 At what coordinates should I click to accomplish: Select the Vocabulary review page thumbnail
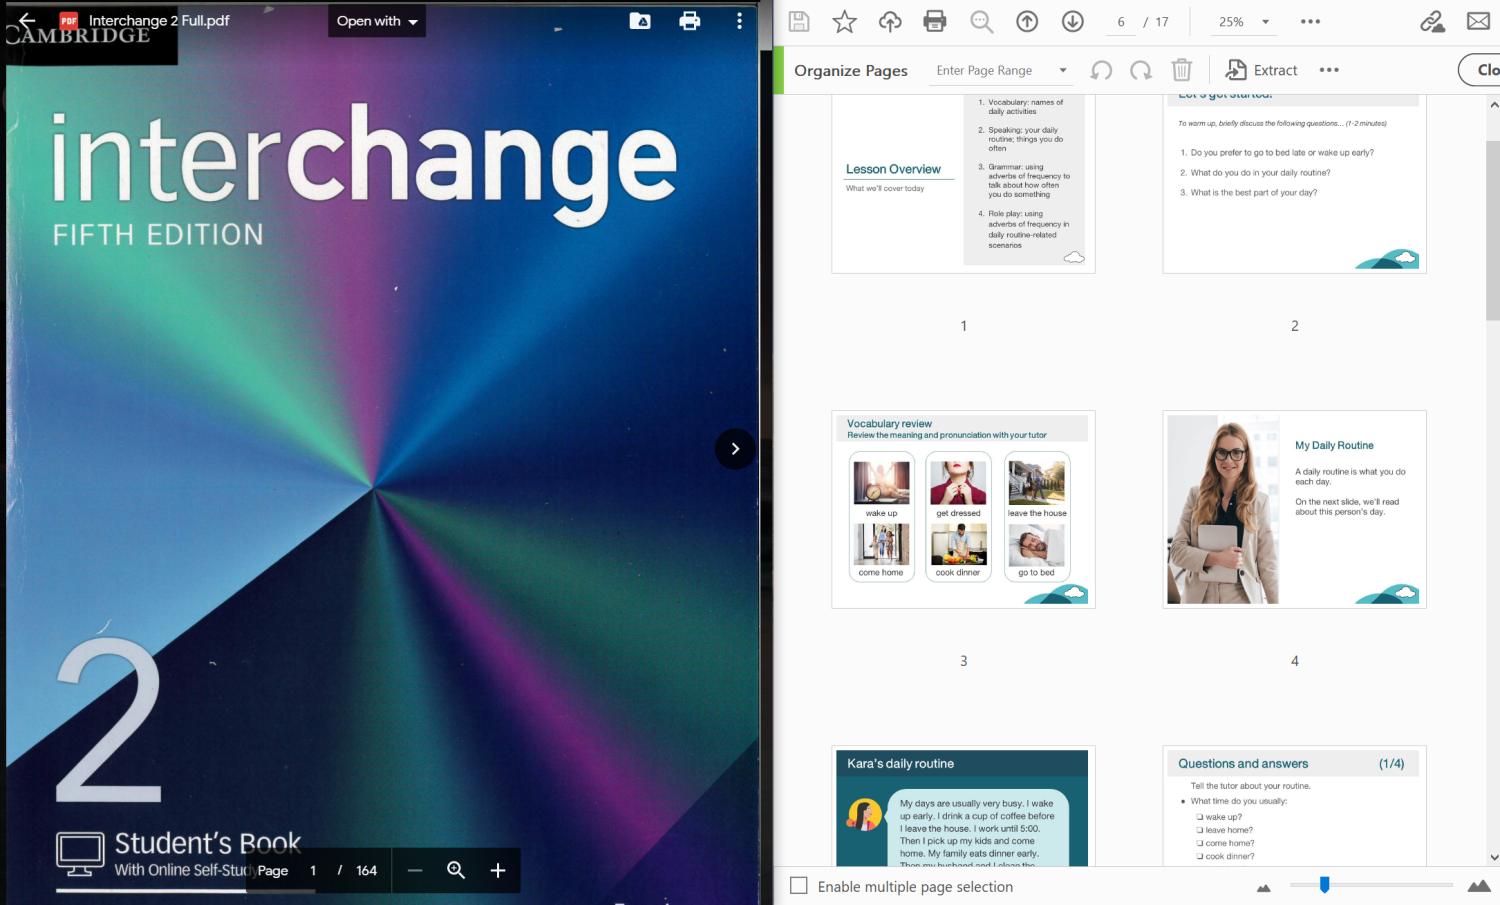(x=963, y=509)
